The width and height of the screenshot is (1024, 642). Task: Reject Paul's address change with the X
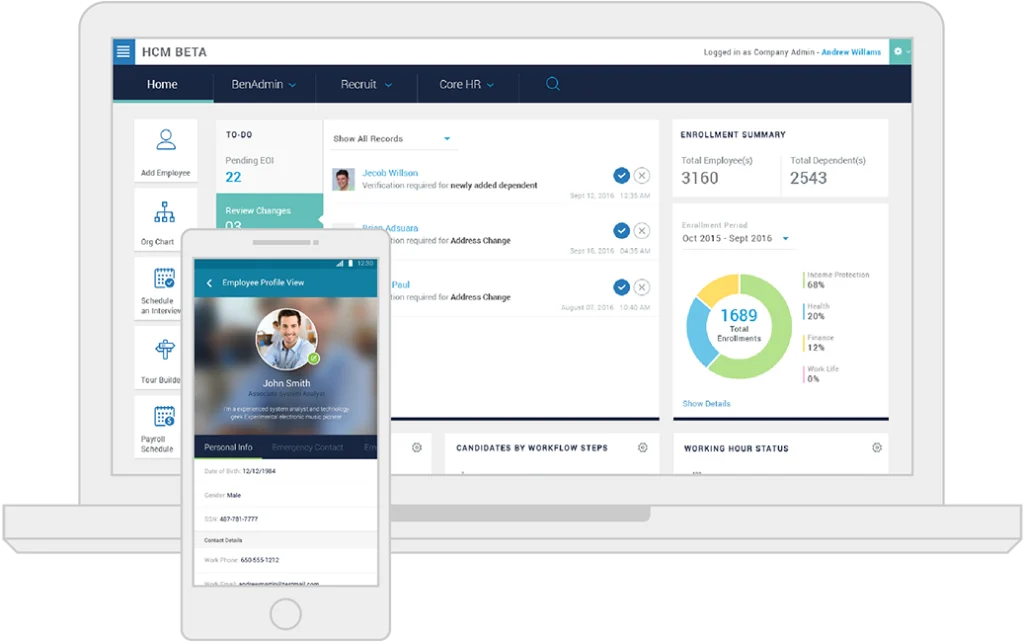click(642, 287)
